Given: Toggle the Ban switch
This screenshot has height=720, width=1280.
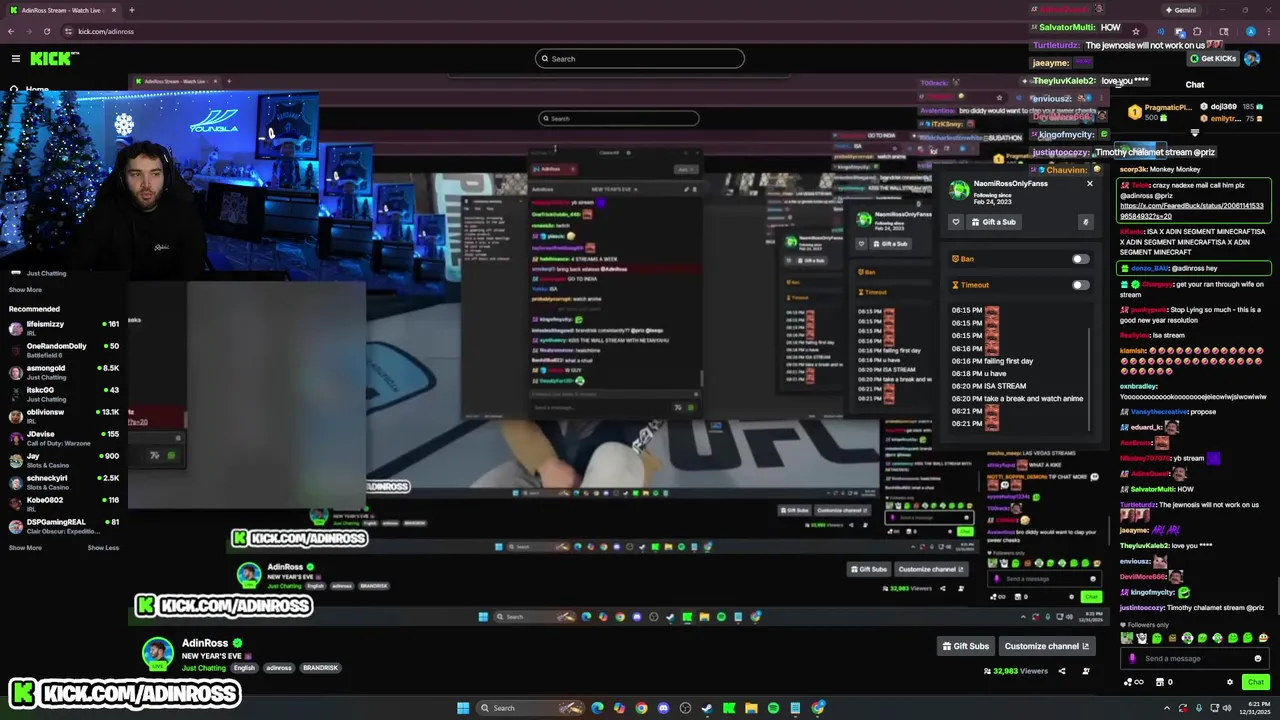Looking at the screenshot, I should pyautogui.click(x=1080, y=259).
